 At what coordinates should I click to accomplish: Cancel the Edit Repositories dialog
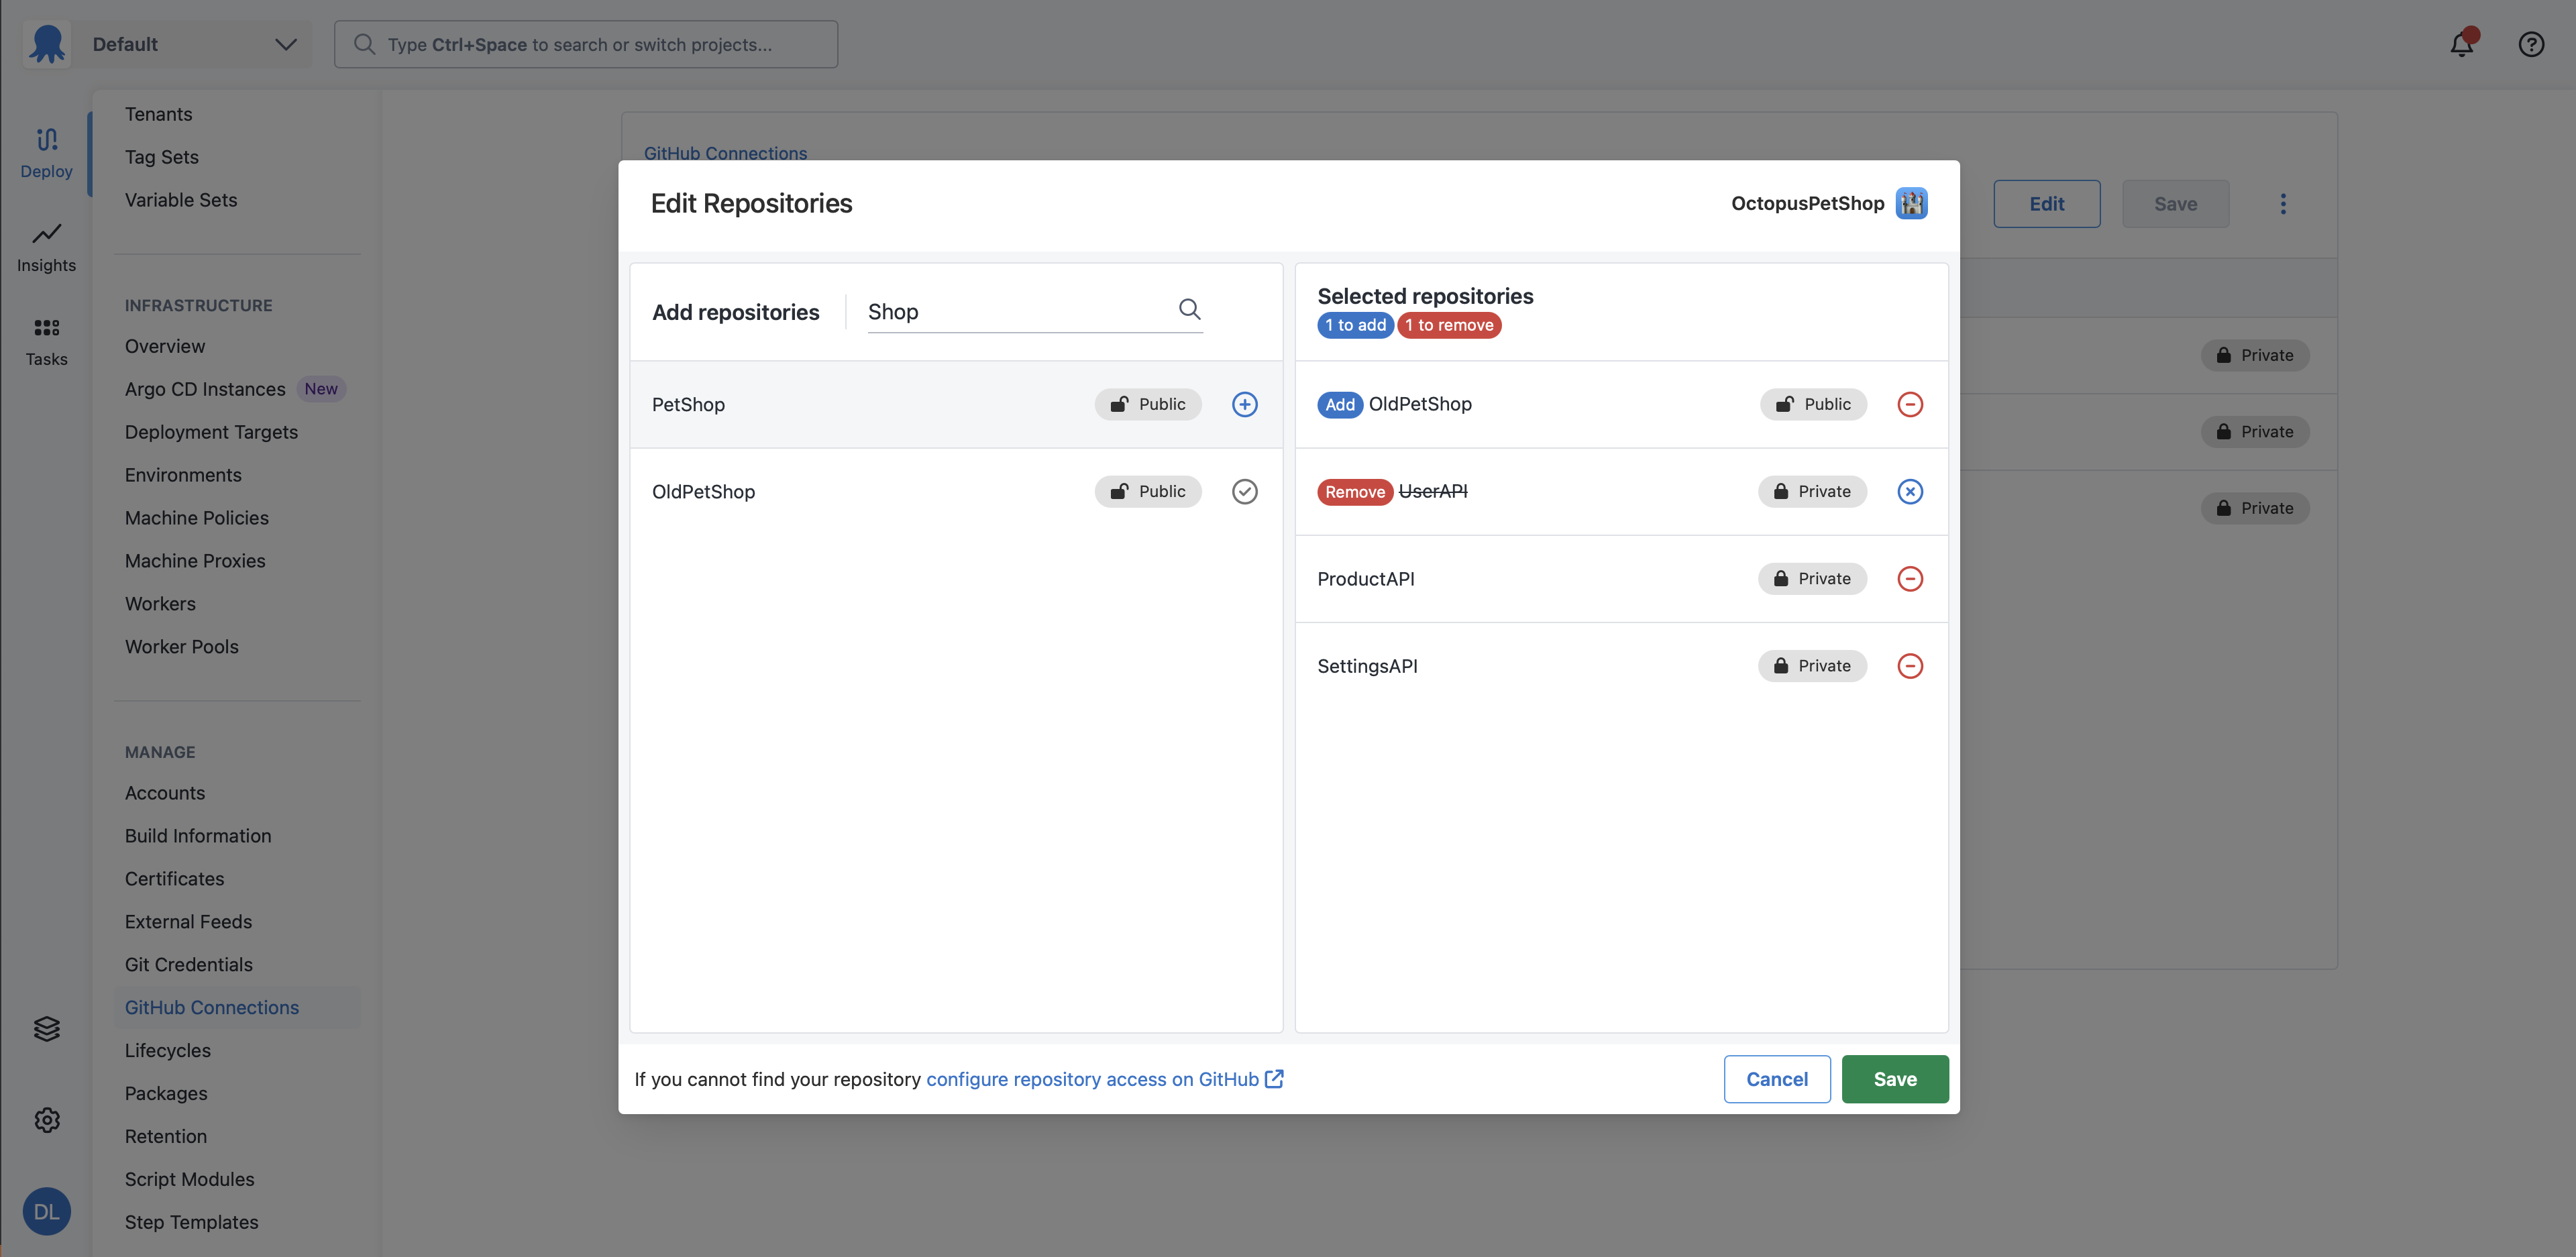coord(1776,1079)
